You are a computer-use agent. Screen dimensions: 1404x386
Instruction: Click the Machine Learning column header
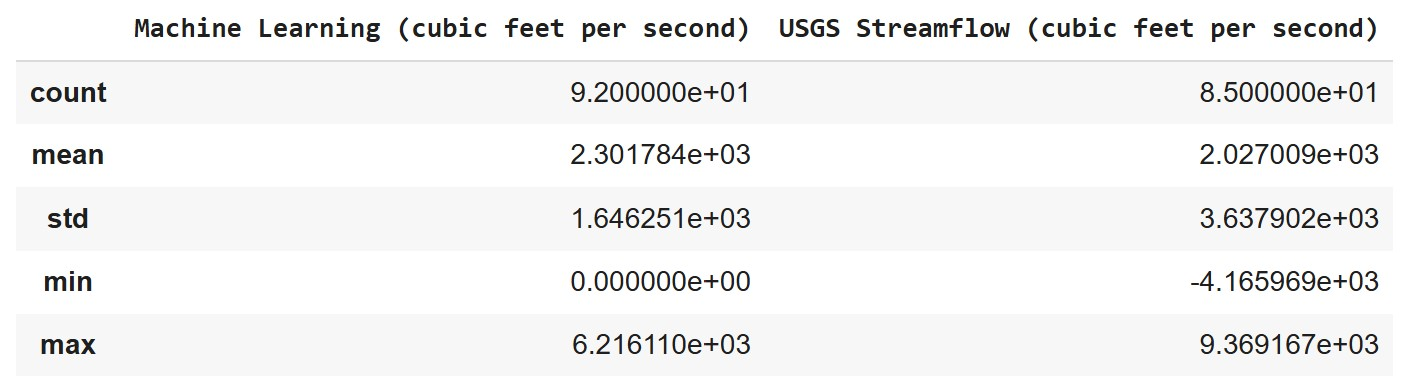442,29
